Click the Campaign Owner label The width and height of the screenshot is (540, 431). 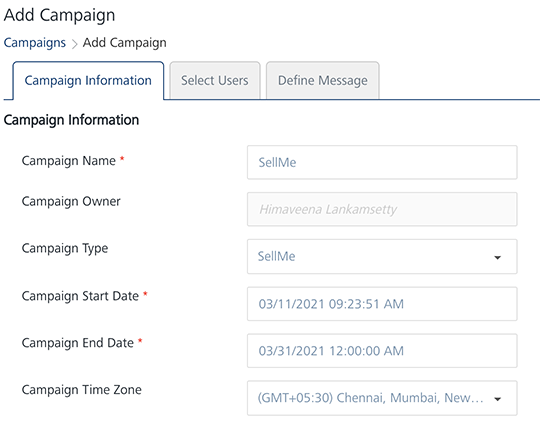click(71, 201)
